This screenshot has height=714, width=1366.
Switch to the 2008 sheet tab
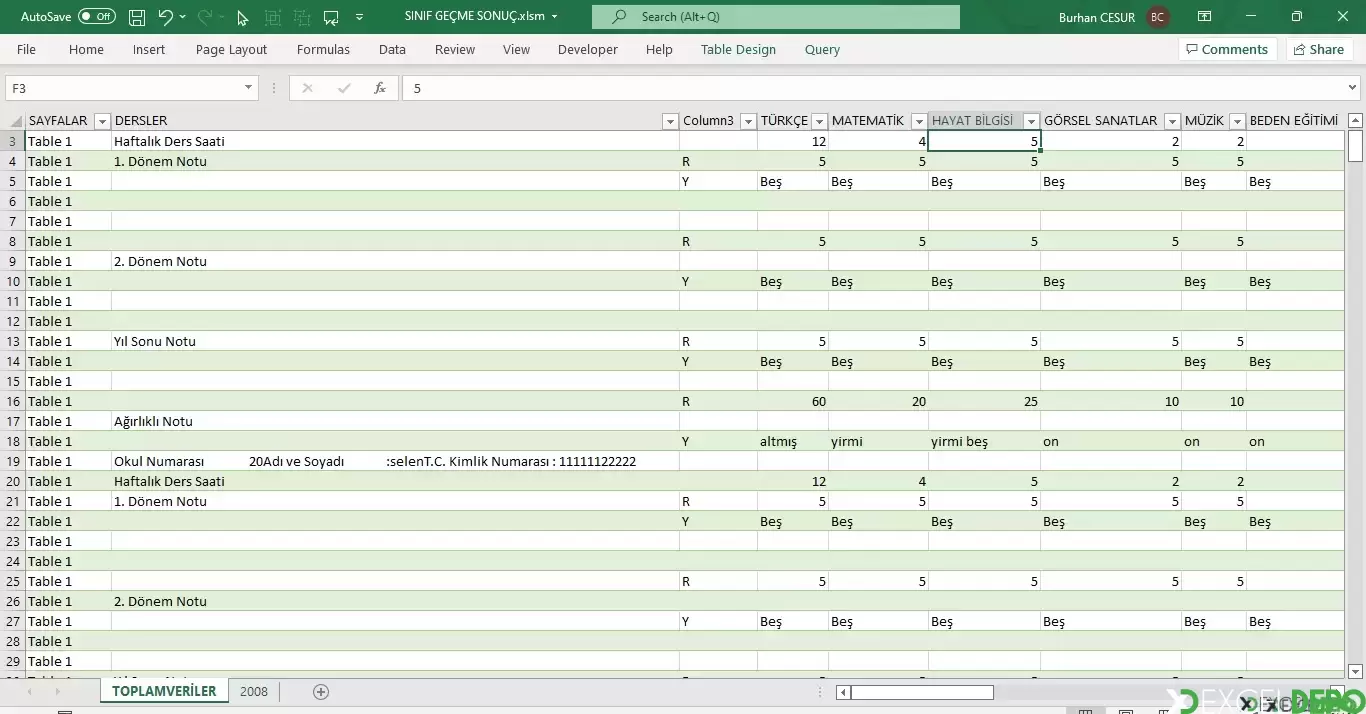[254, 691]
